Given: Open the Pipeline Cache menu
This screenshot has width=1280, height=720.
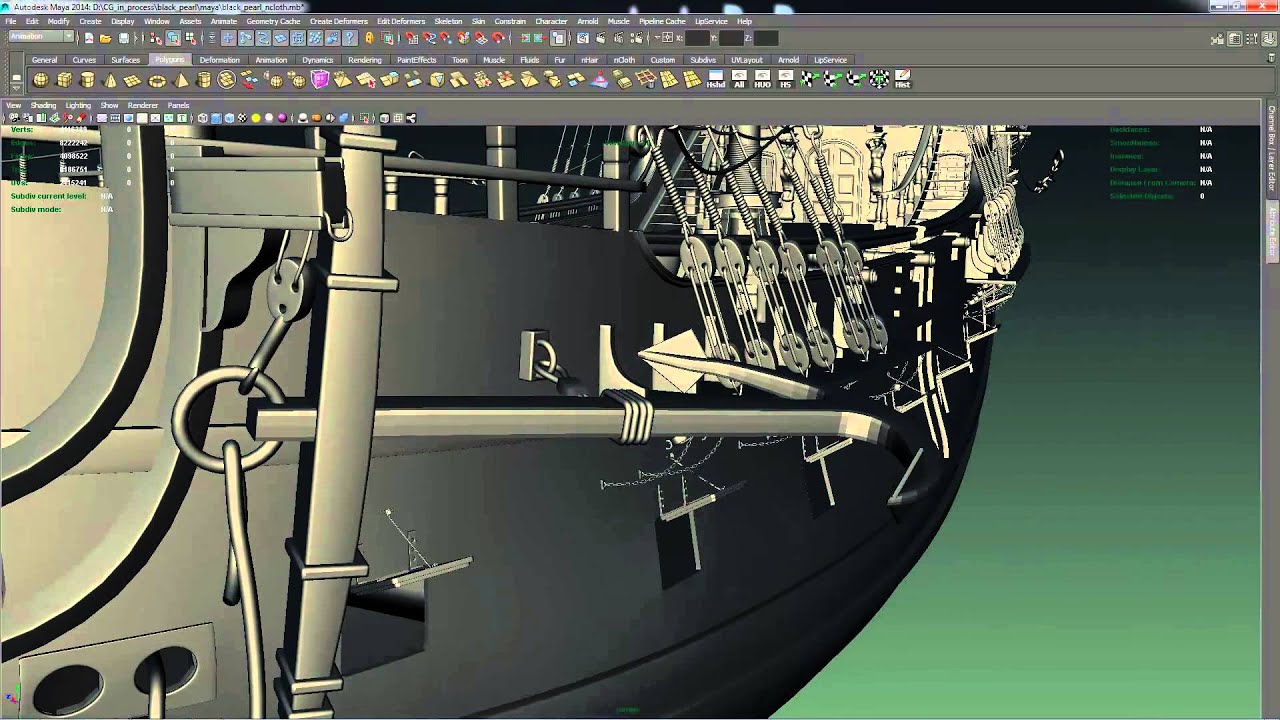Looking at the screenshot, I should pos(662,21).
